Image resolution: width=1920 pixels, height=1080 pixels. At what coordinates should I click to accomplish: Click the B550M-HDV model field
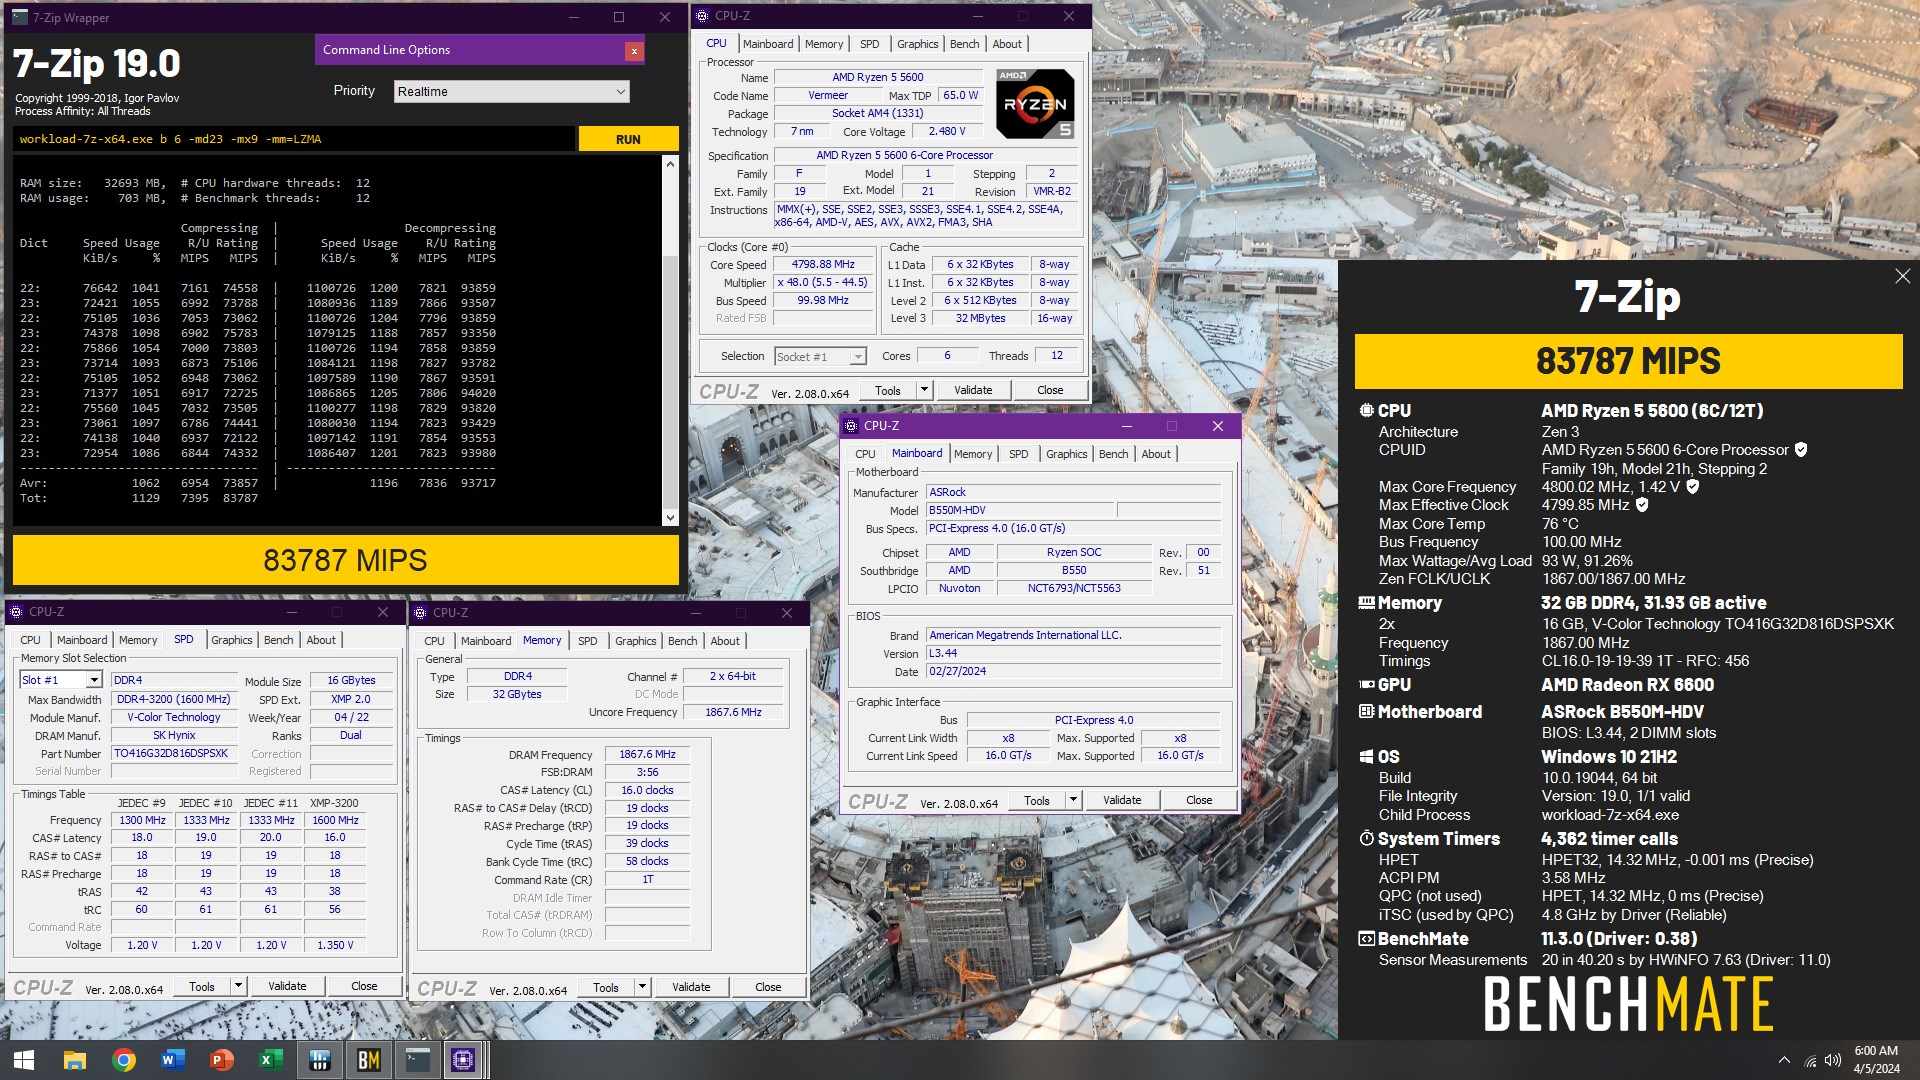pos(1019,510)
